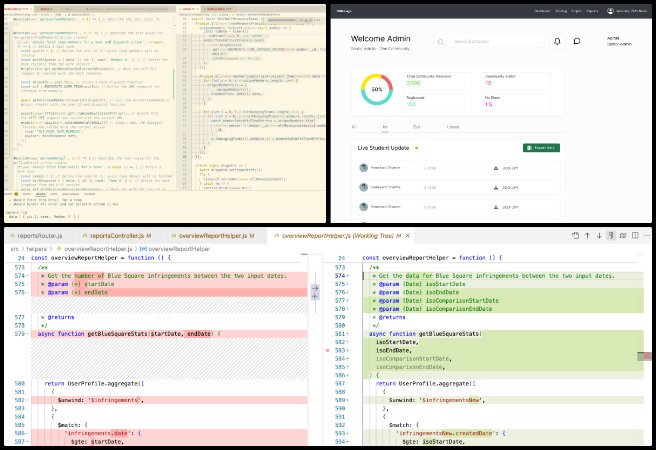The image size is (656, 450).
Task: Open the Dashboard link in the dark navbar
Action: (x=542, y=11)
